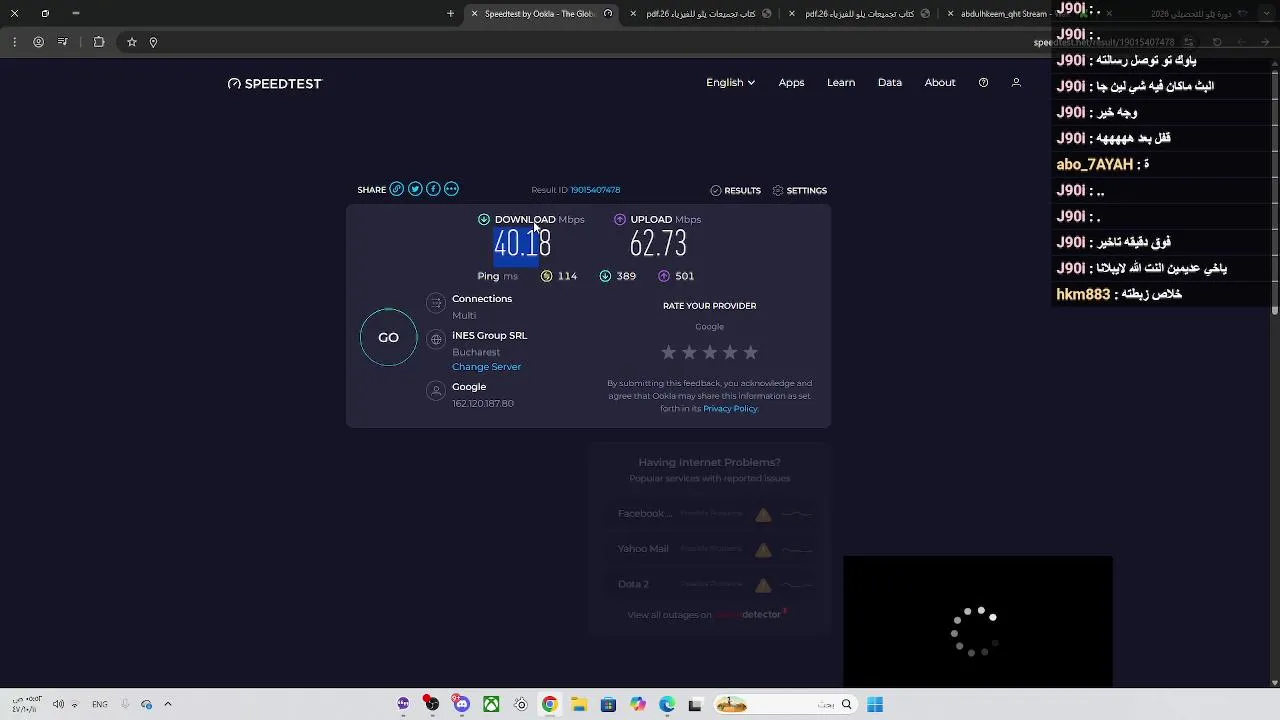
Task: Share the result on Twitter
Action: click(x=415, y=189)
